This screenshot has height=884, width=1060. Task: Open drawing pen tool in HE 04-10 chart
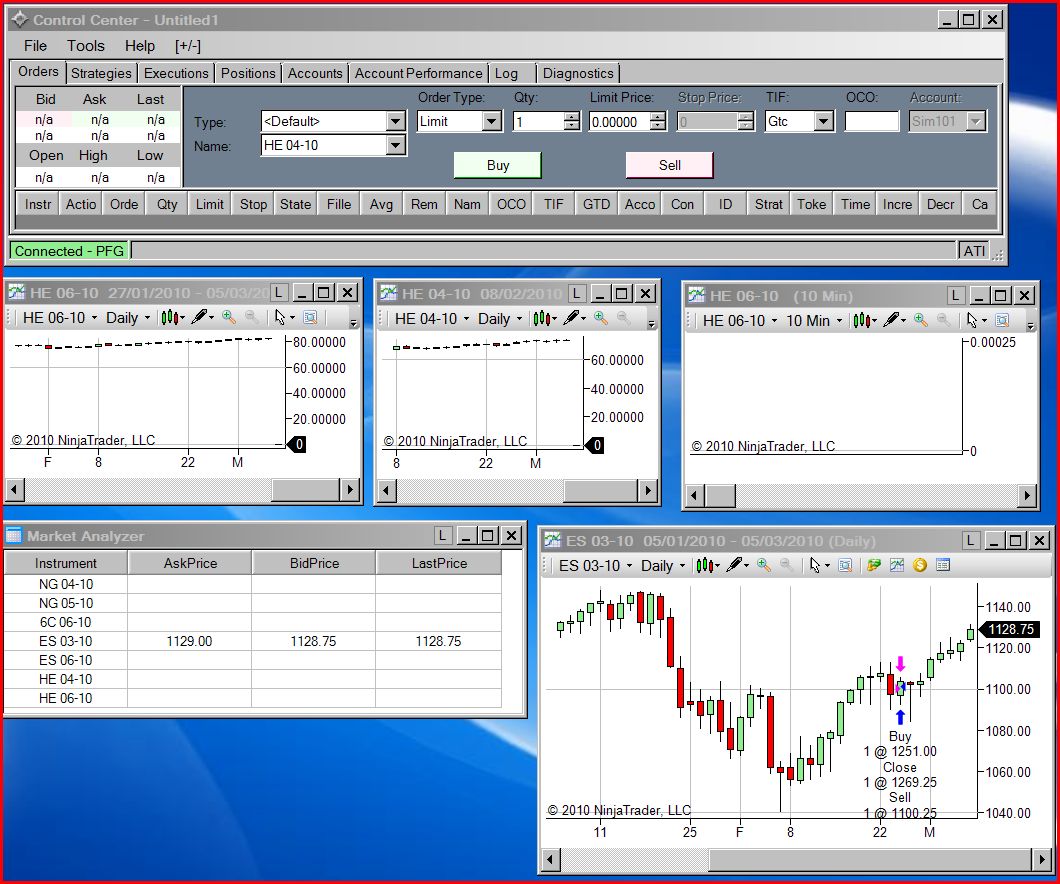[573, 318]
